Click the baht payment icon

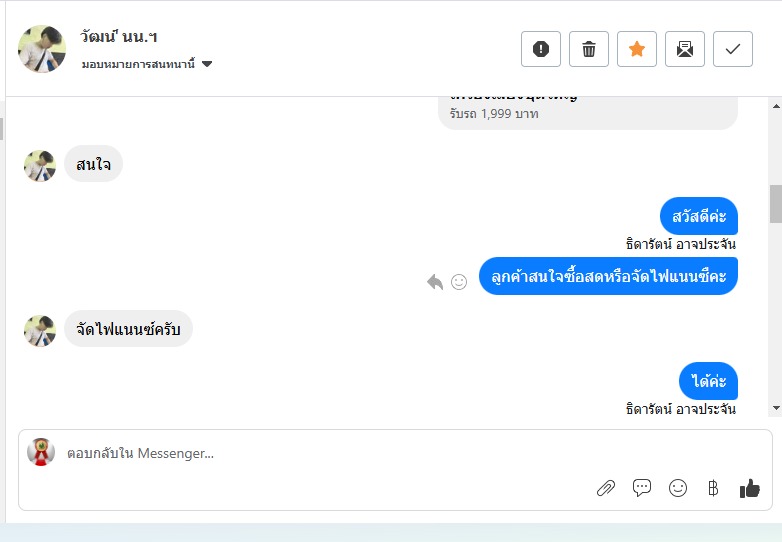(713, 488)
